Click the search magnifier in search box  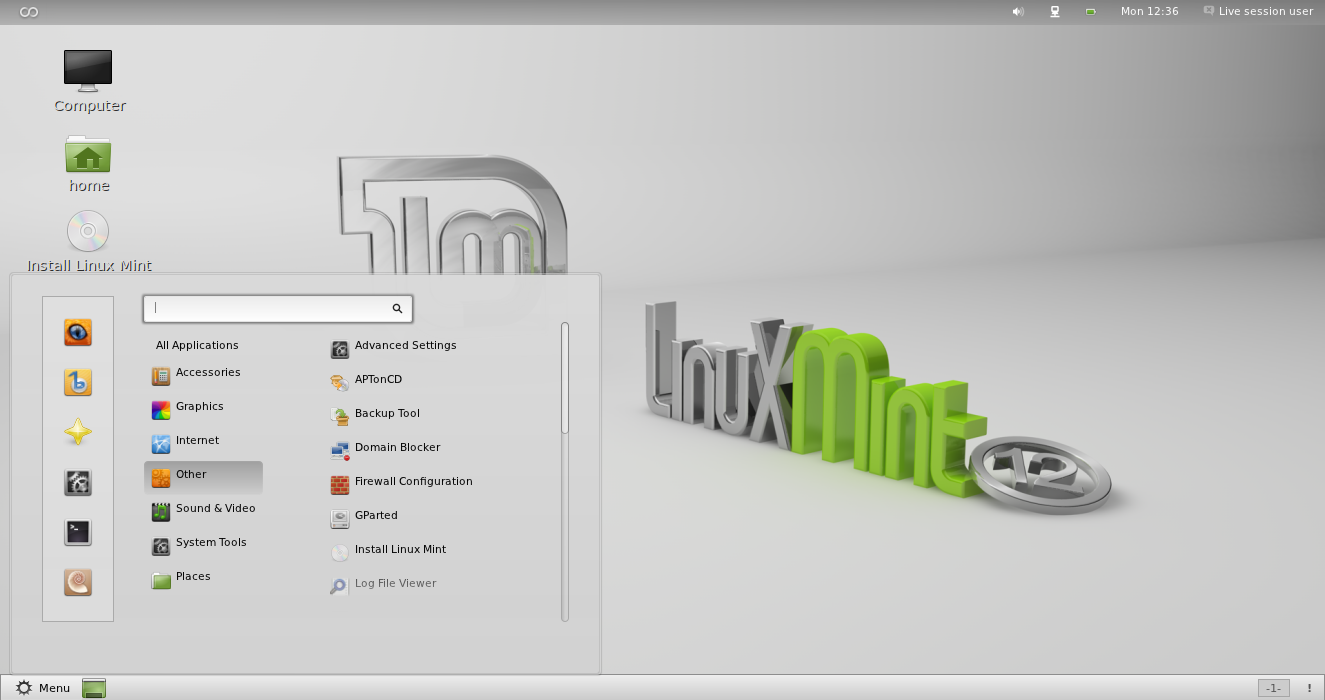397,309
